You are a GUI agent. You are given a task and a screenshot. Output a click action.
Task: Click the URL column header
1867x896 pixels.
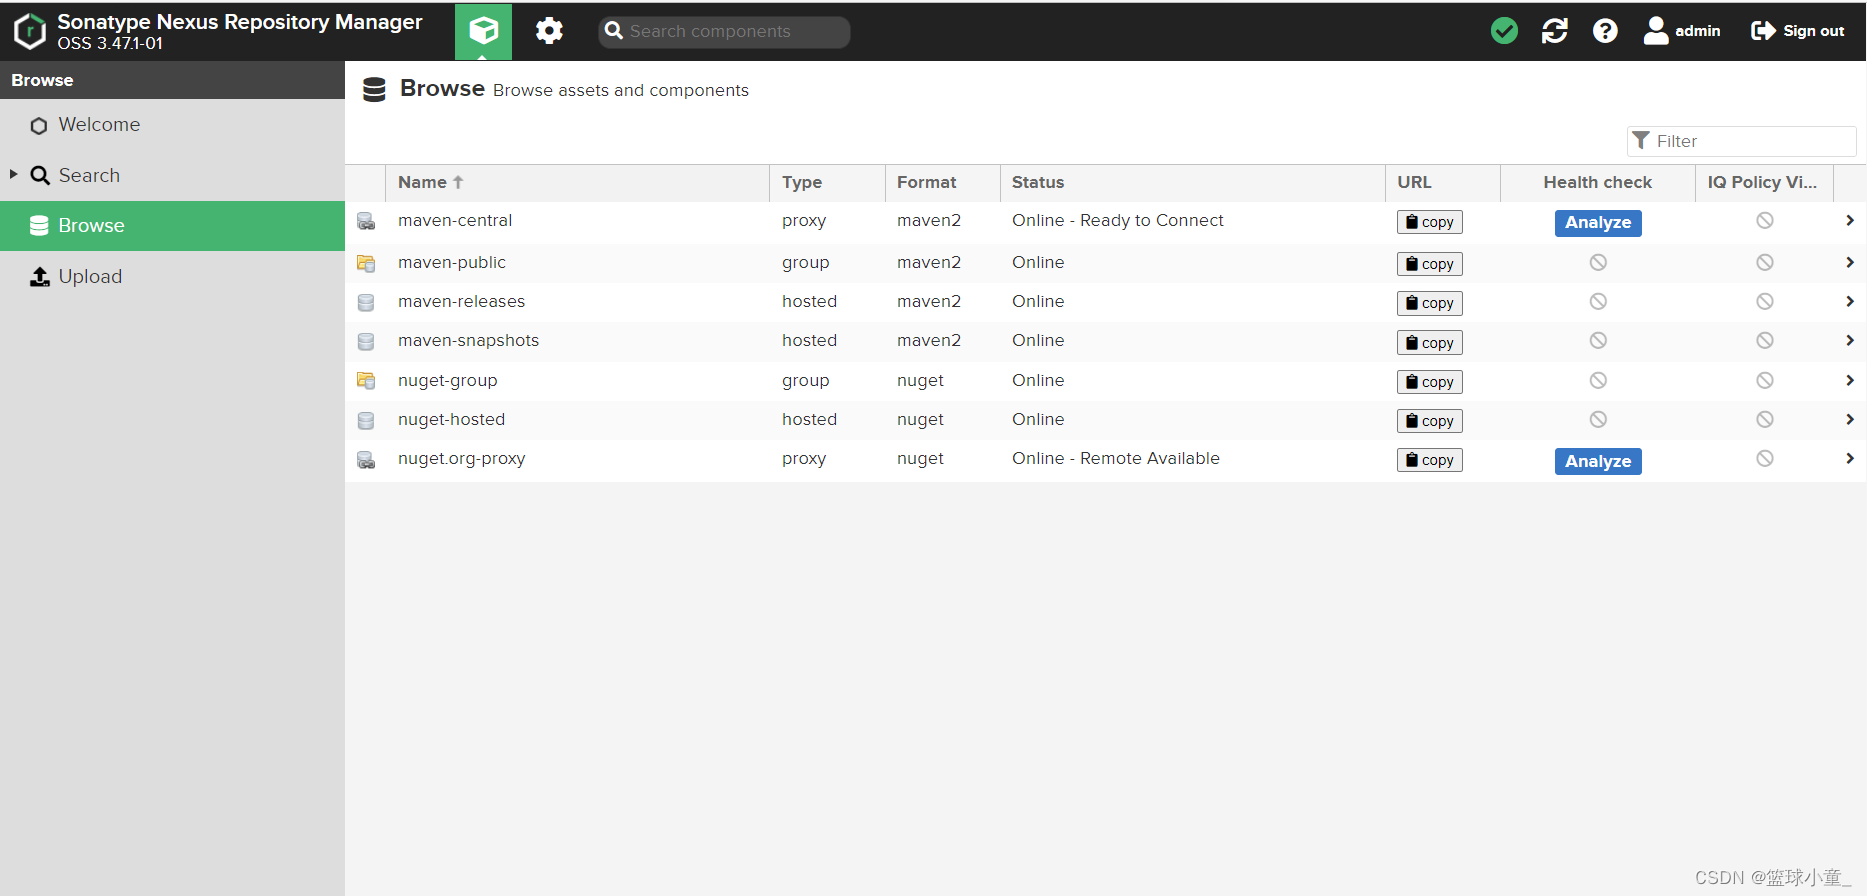click(x=1442, y=182)
